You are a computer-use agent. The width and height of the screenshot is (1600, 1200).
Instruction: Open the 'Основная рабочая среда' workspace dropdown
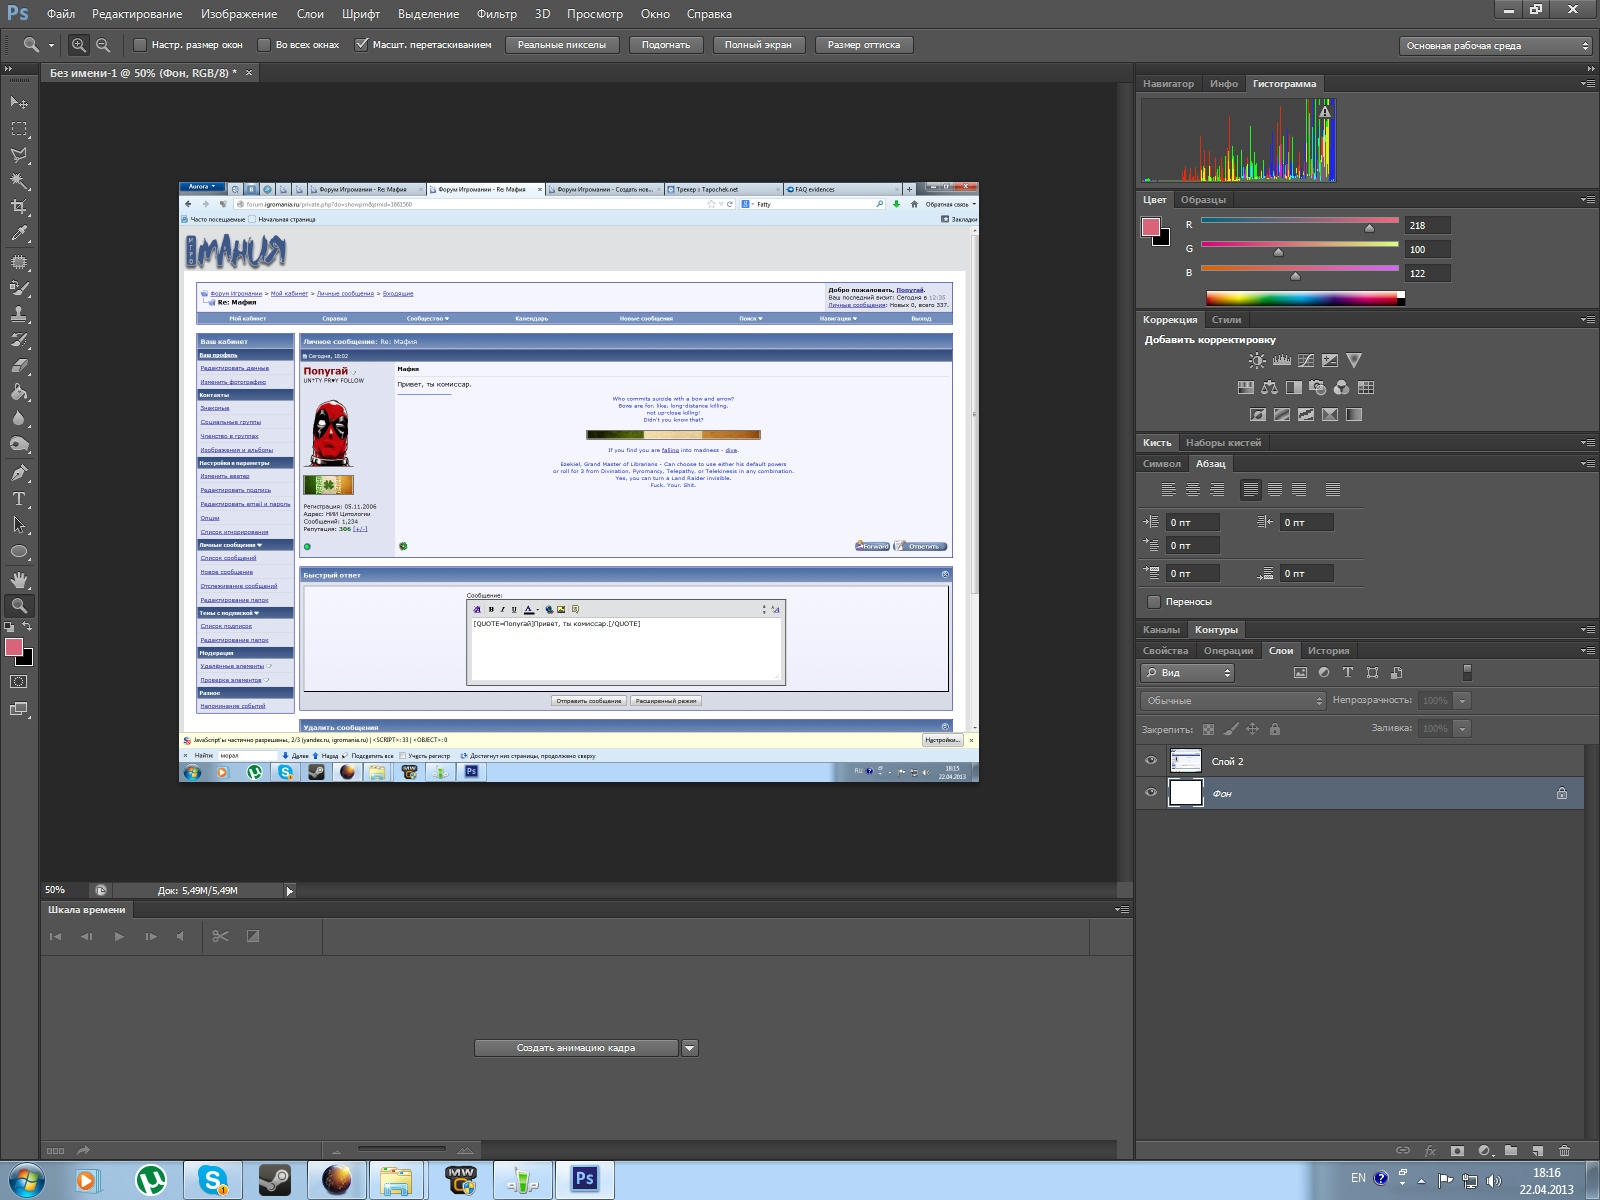(x=1495, y=46)
